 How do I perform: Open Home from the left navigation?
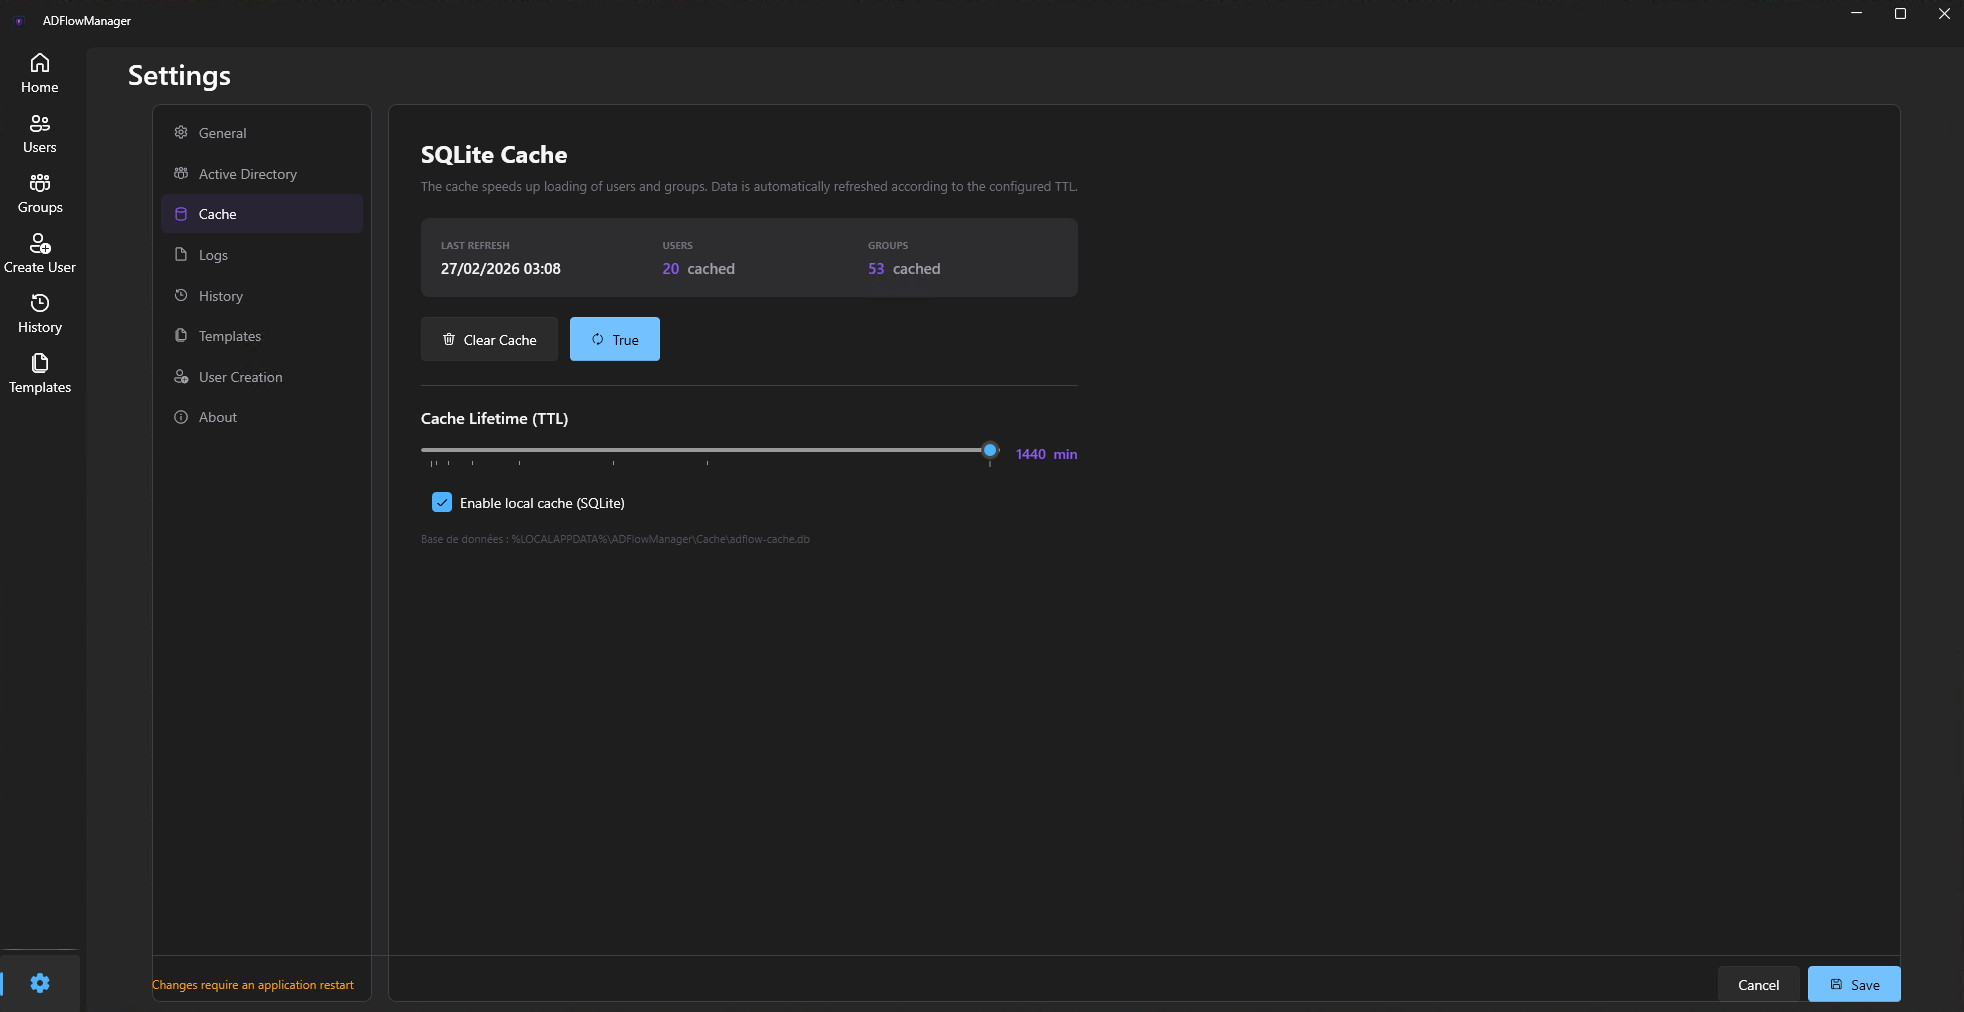(40, 73)
